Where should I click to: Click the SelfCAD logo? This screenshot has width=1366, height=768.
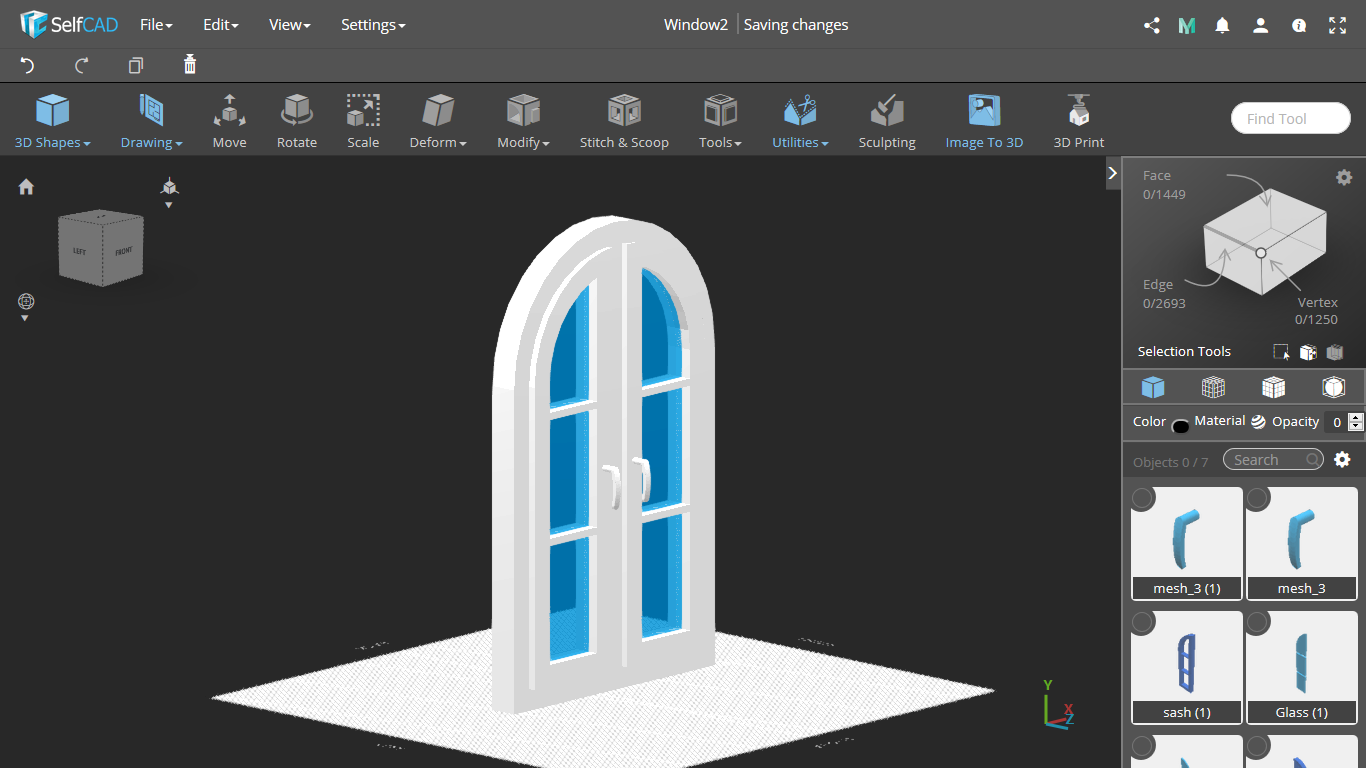click(69, 24)
